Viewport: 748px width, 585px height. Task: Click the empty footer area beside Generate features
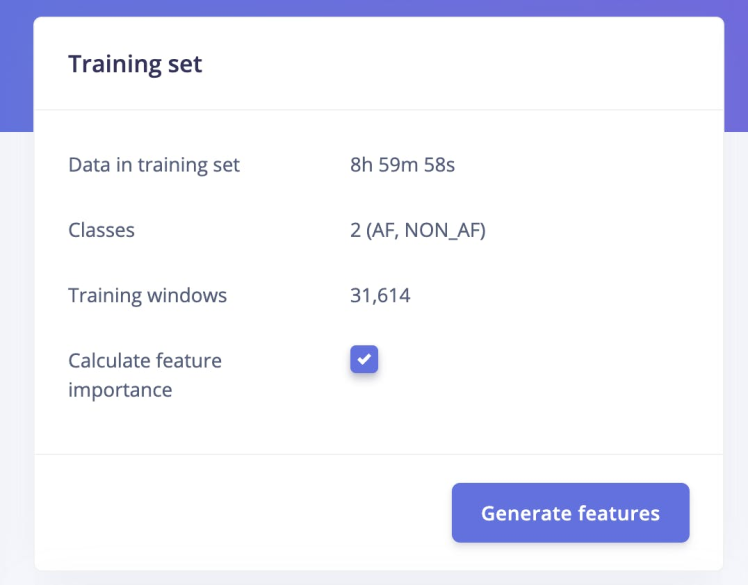tap(240, 513)
